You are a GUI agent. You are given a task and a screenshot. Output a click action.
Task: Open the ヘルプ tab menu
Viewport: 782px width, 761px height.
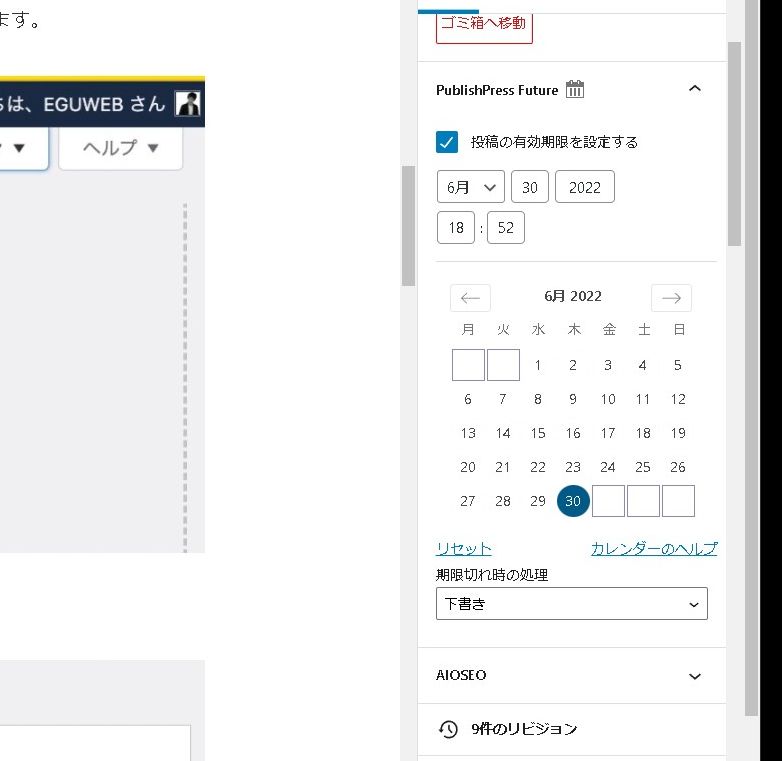point(121,148)
